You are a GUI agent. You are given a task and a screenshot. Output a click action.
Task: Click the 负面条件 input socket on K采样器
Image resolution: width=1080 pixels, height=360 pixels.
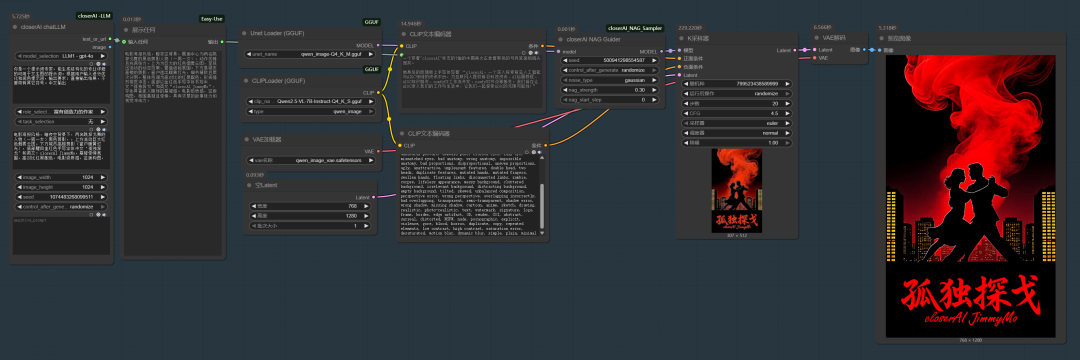[x=680, y=67]
